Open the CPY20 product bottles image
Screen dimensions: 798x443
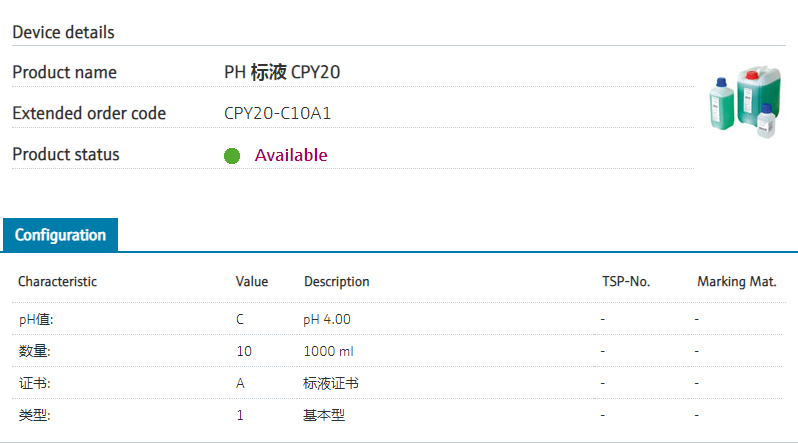[744, 105]
